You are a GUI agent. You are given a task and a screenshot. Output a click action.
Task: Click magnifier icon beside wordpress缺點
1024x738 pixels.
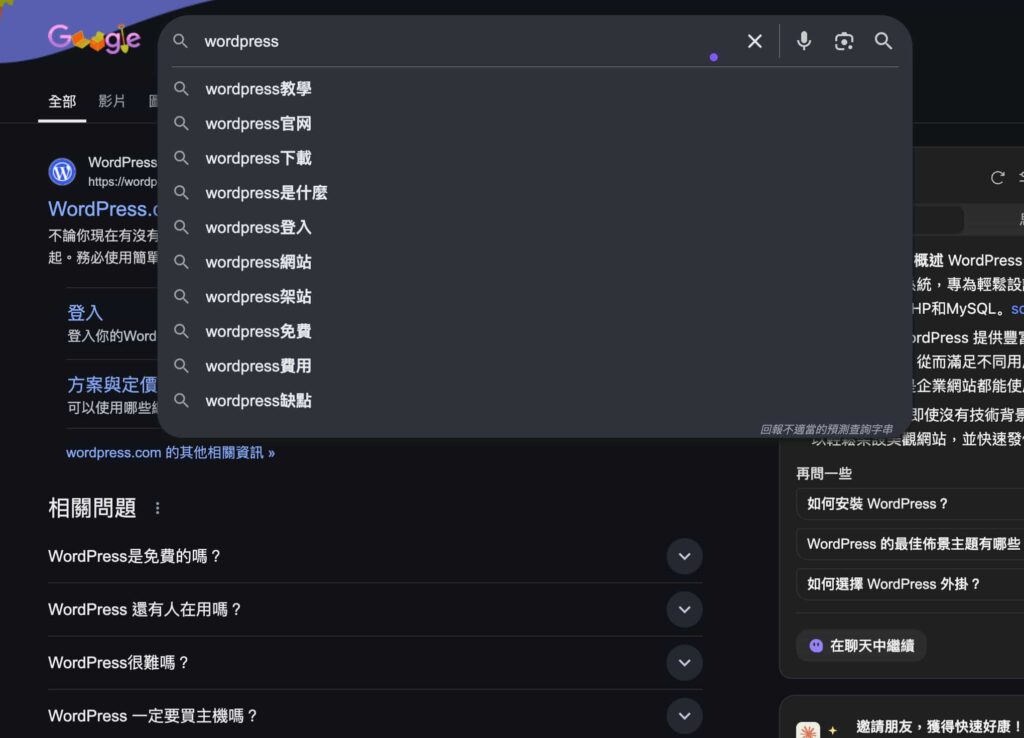tap(181, 400)
